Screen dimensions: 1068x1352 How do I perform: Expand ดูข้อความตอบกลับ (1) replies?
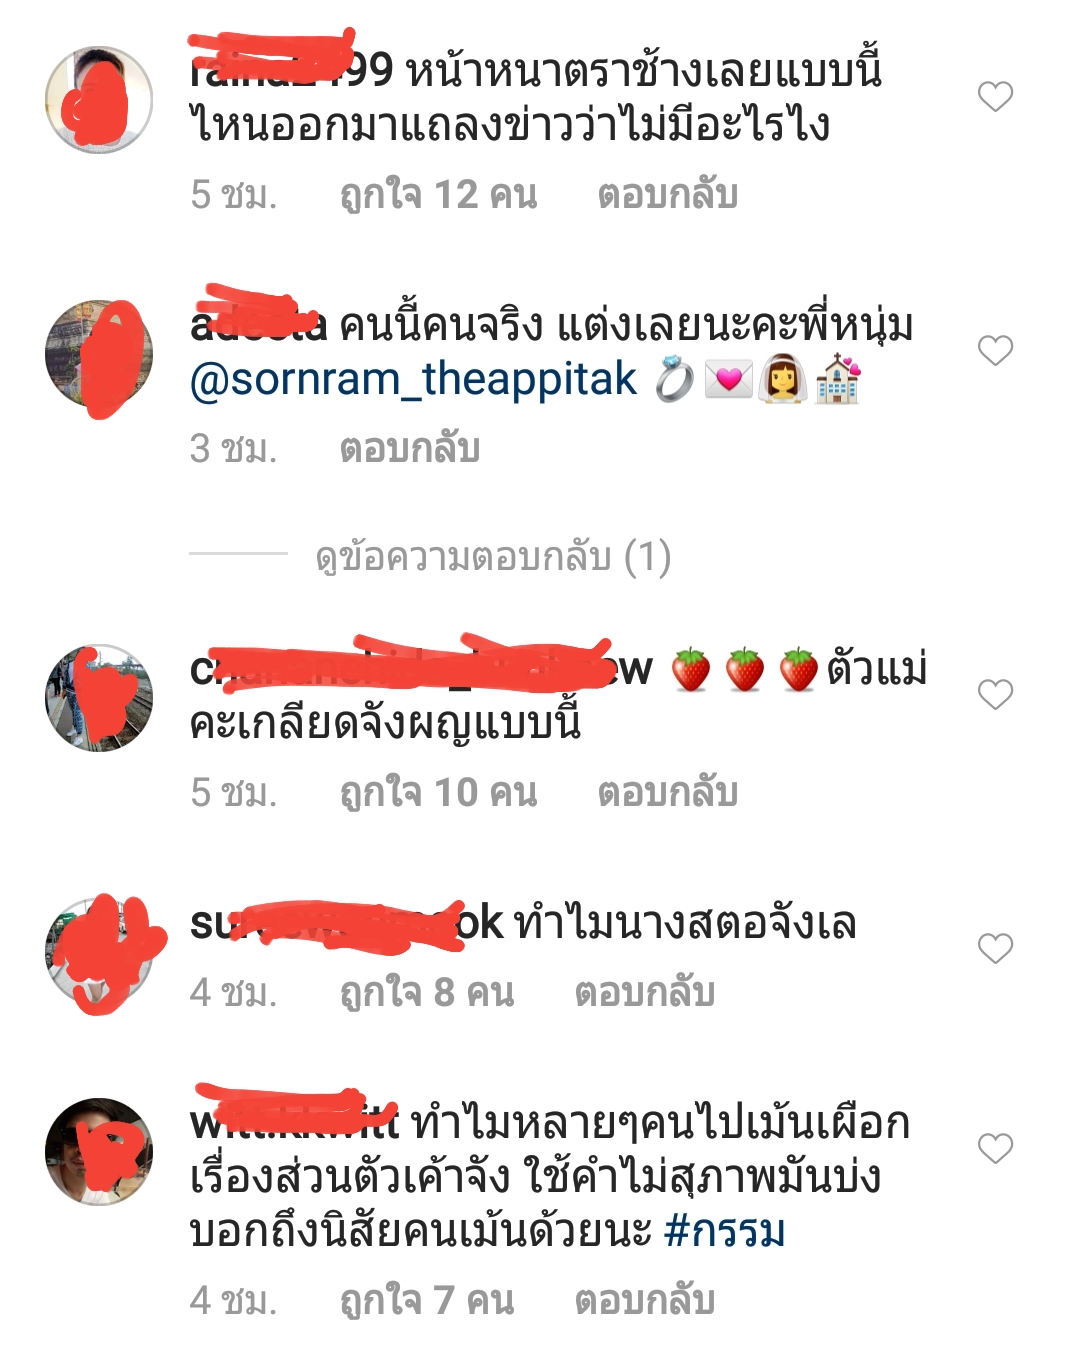tap(493, 557)
